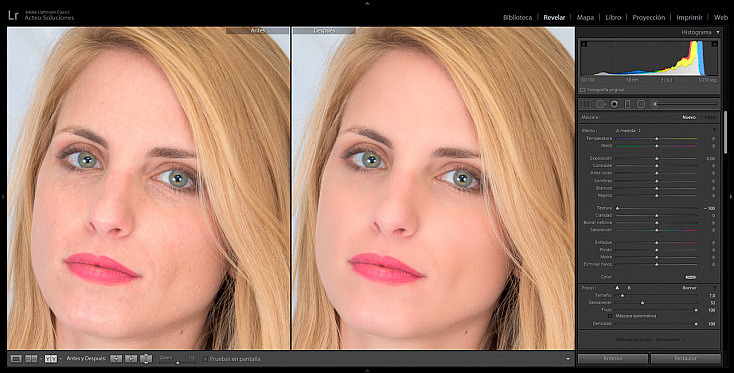Select brush B

point(629,288)
